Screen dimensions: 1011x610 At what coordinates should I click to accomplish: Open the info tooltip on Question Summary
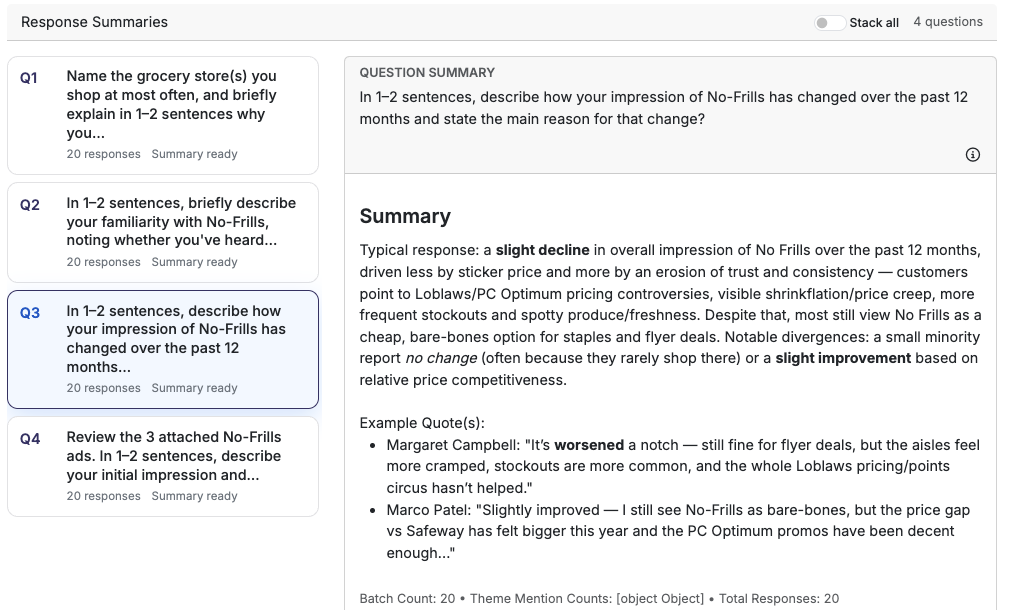pyautogui.click(x=971, y=155)
